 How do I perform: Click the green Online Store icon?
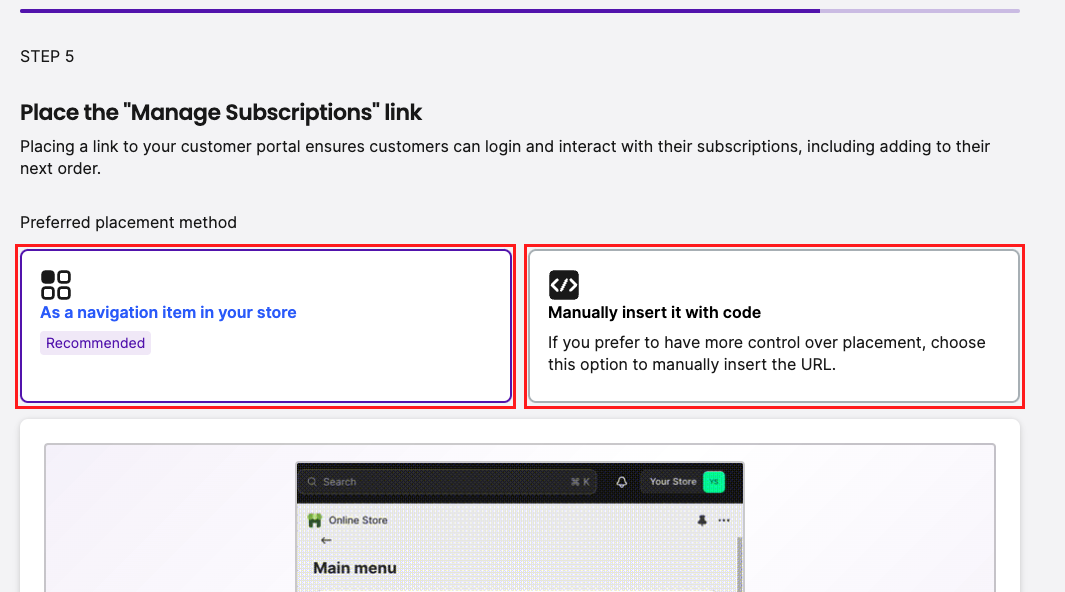(x=316, y=520)
